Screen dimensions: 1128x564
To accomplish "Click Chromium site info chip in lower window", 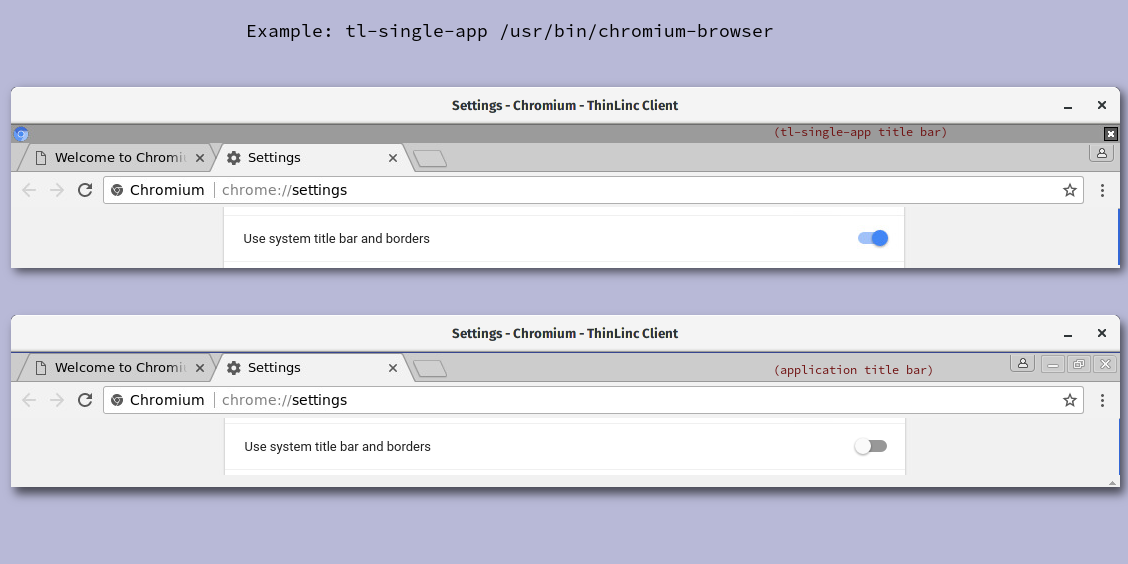I will (x=158, y=400).
